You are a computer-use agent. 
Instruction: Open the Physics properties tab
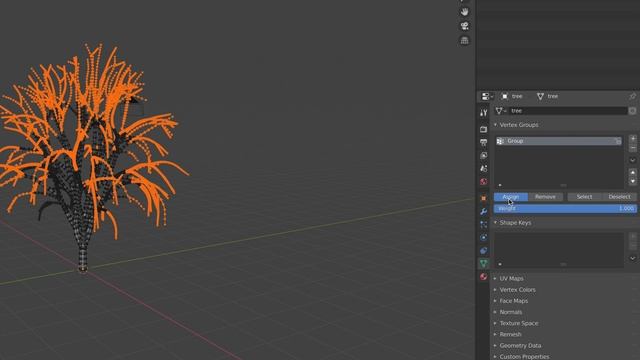click(483, 238)
